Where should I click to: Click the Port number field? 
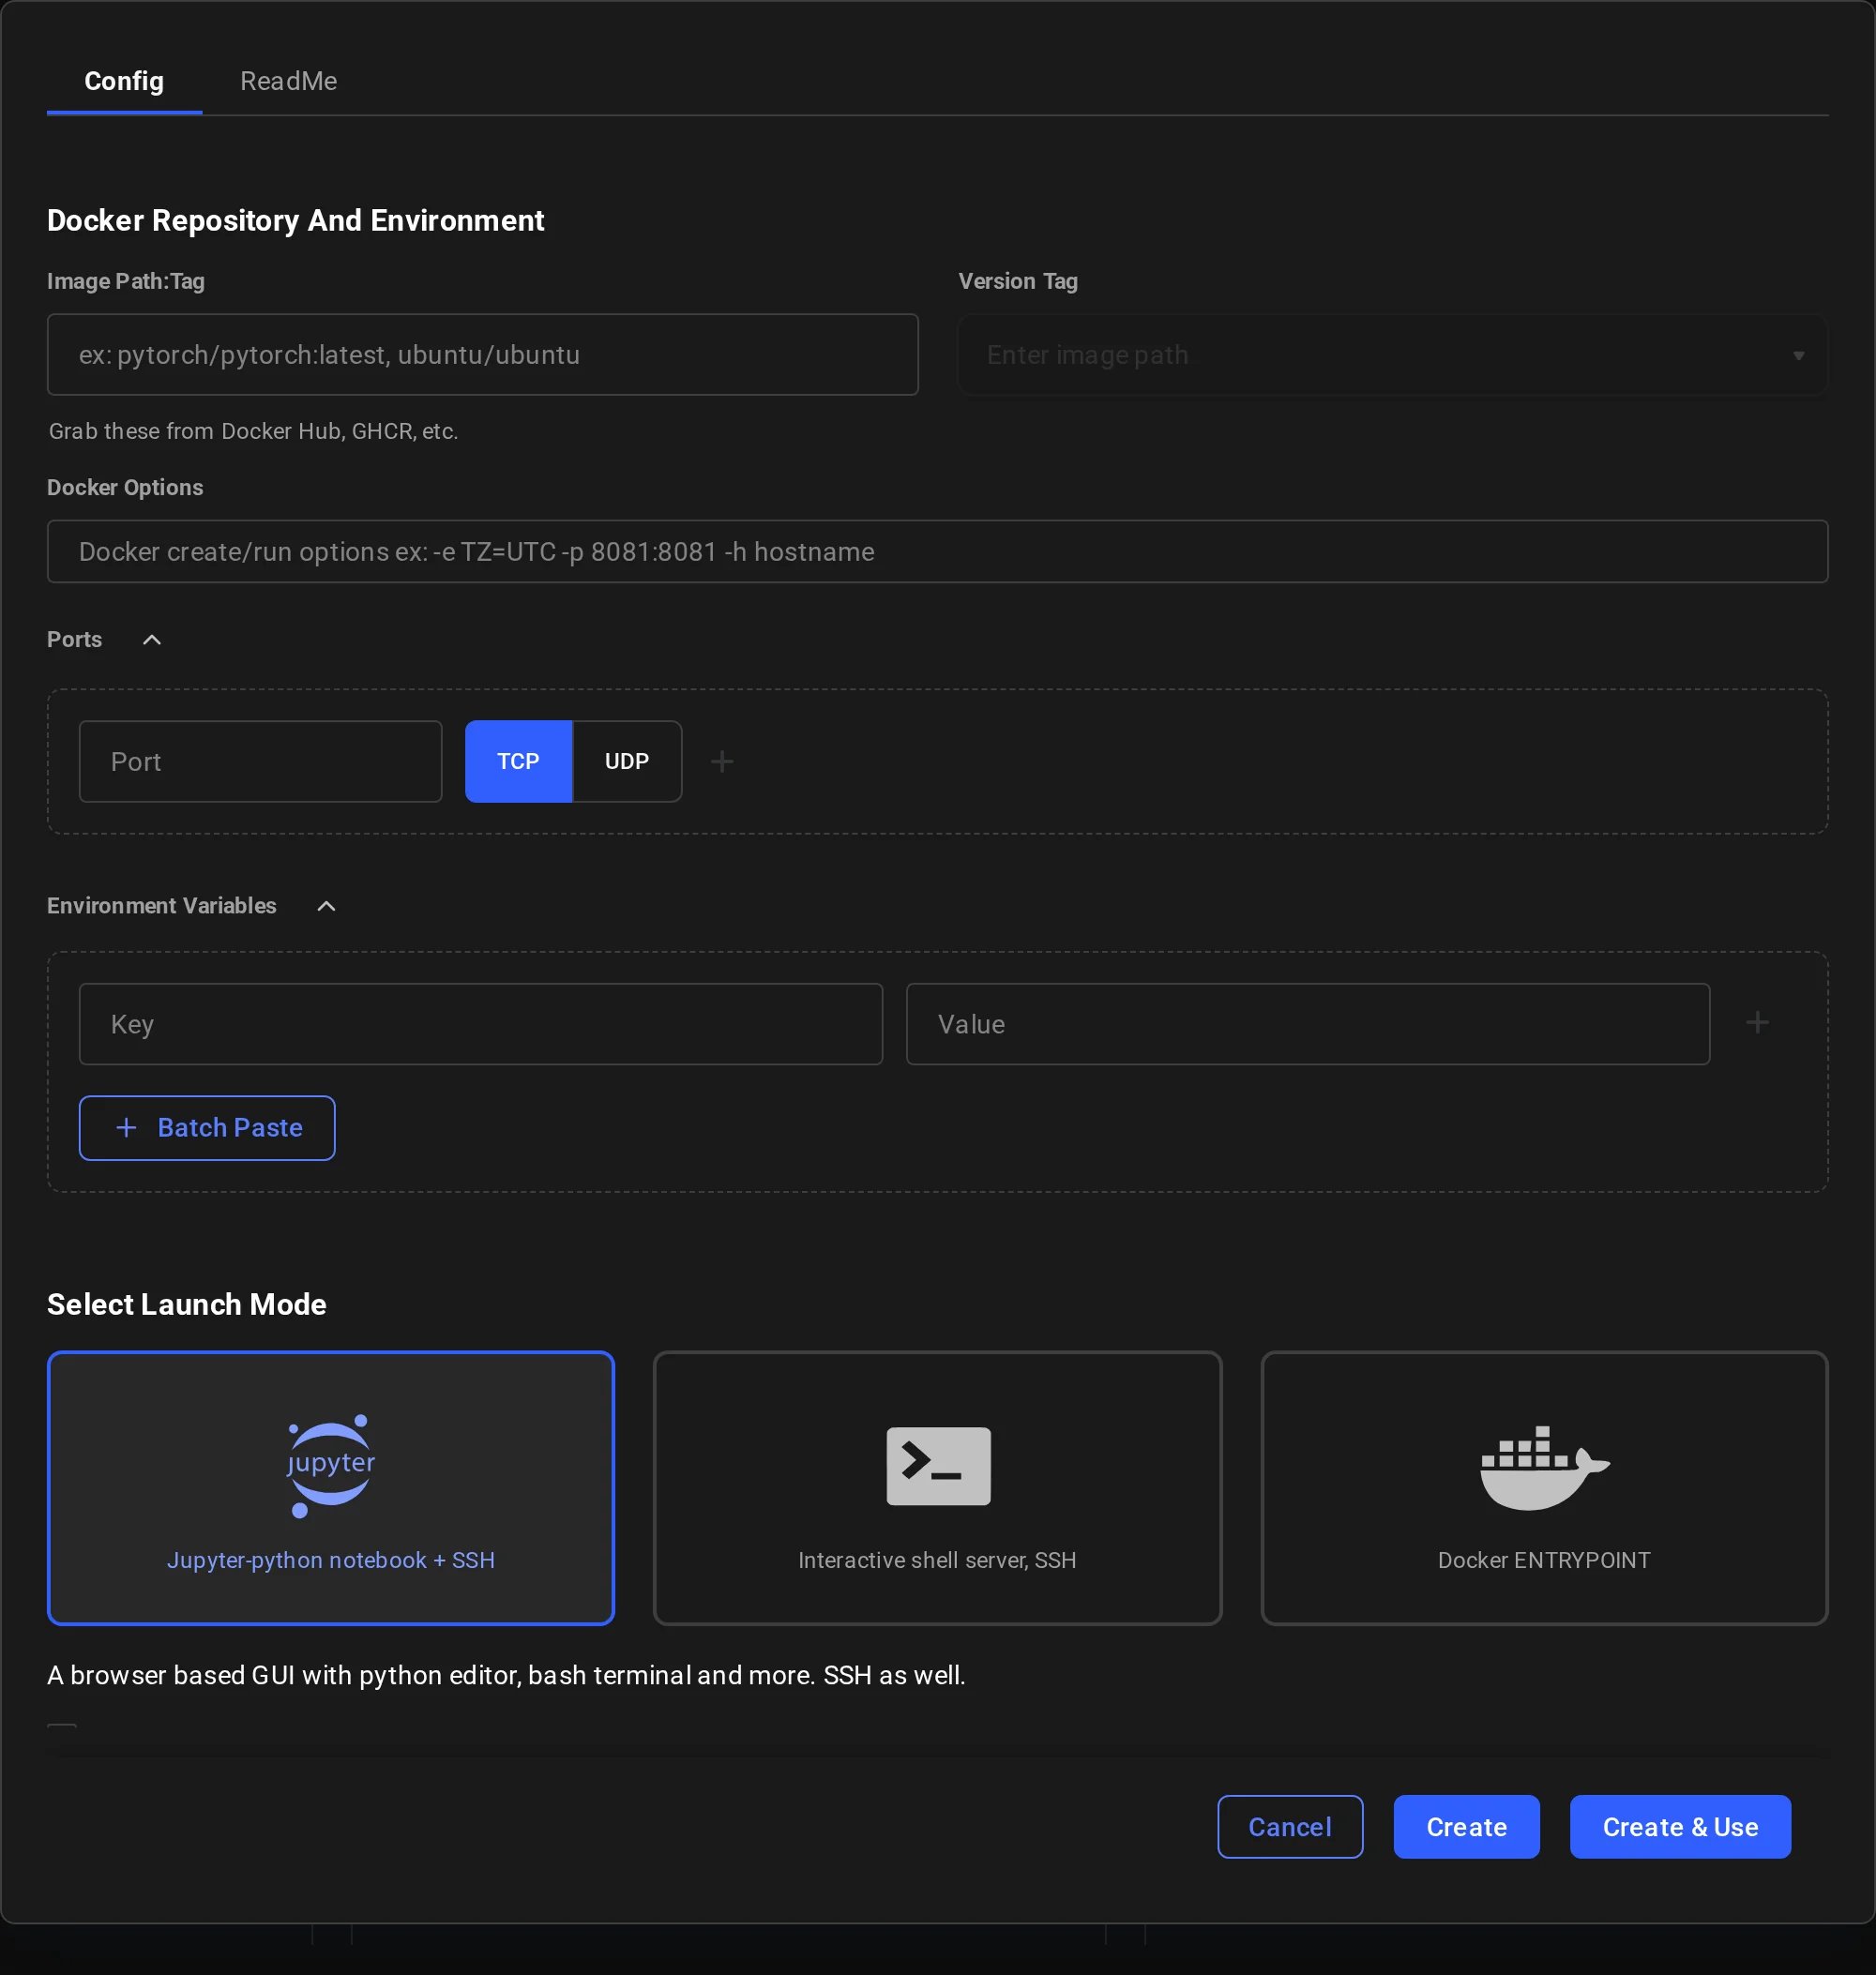coord(260,761)
